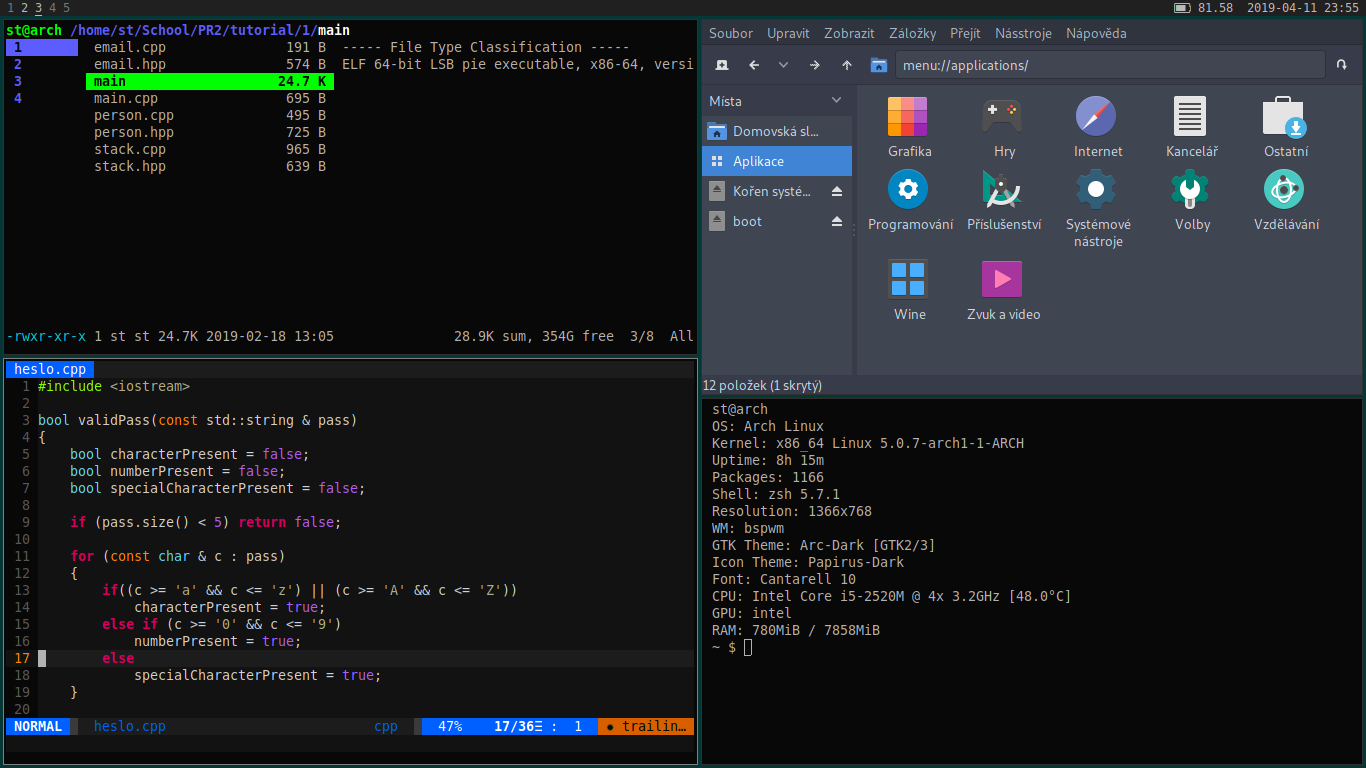Click the reload icon right of the address bar
Viewport: 1366px width, 768px height.
click(1341, 65)
